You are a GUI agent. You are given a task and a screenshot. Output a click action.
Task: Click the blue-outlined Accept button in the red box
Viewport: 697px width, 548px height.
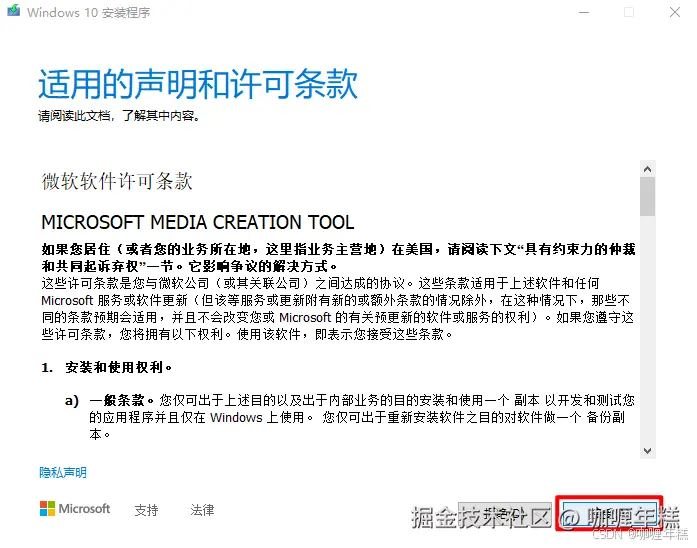(x=609, y=514)
